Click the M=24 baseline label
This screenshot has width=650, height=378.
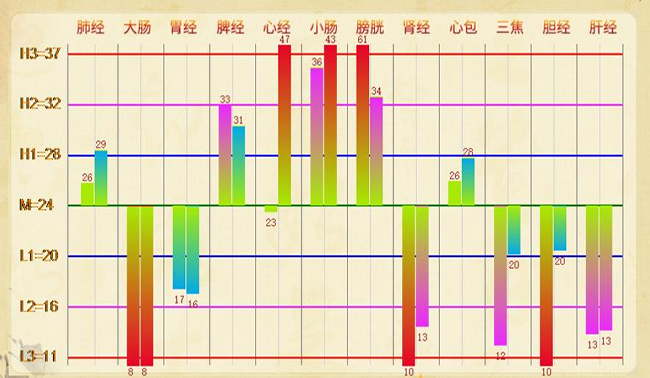[36, 205]
